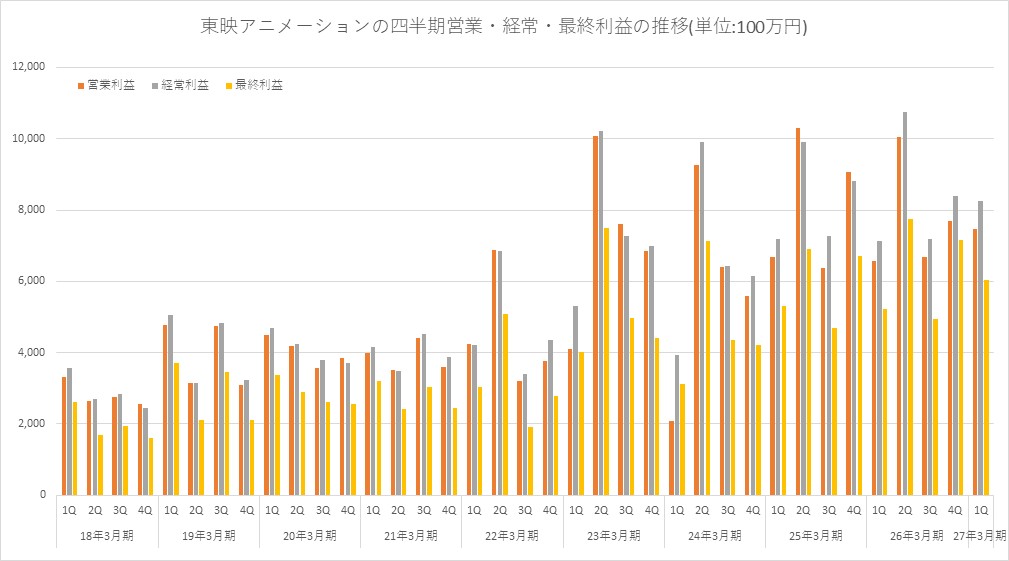The height and width of the screenshot is (561, 1009).
Task: Click the orange 営業利益 legend swatch
Action: 82,86
